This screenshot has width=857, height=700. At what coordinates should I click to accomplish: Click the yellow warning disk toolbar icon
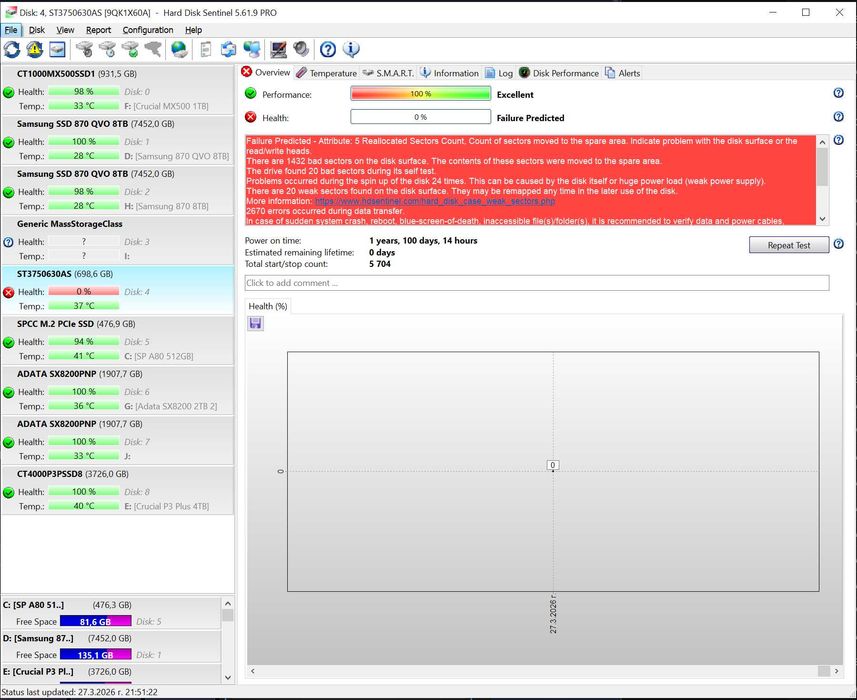[x=35, y=49]
